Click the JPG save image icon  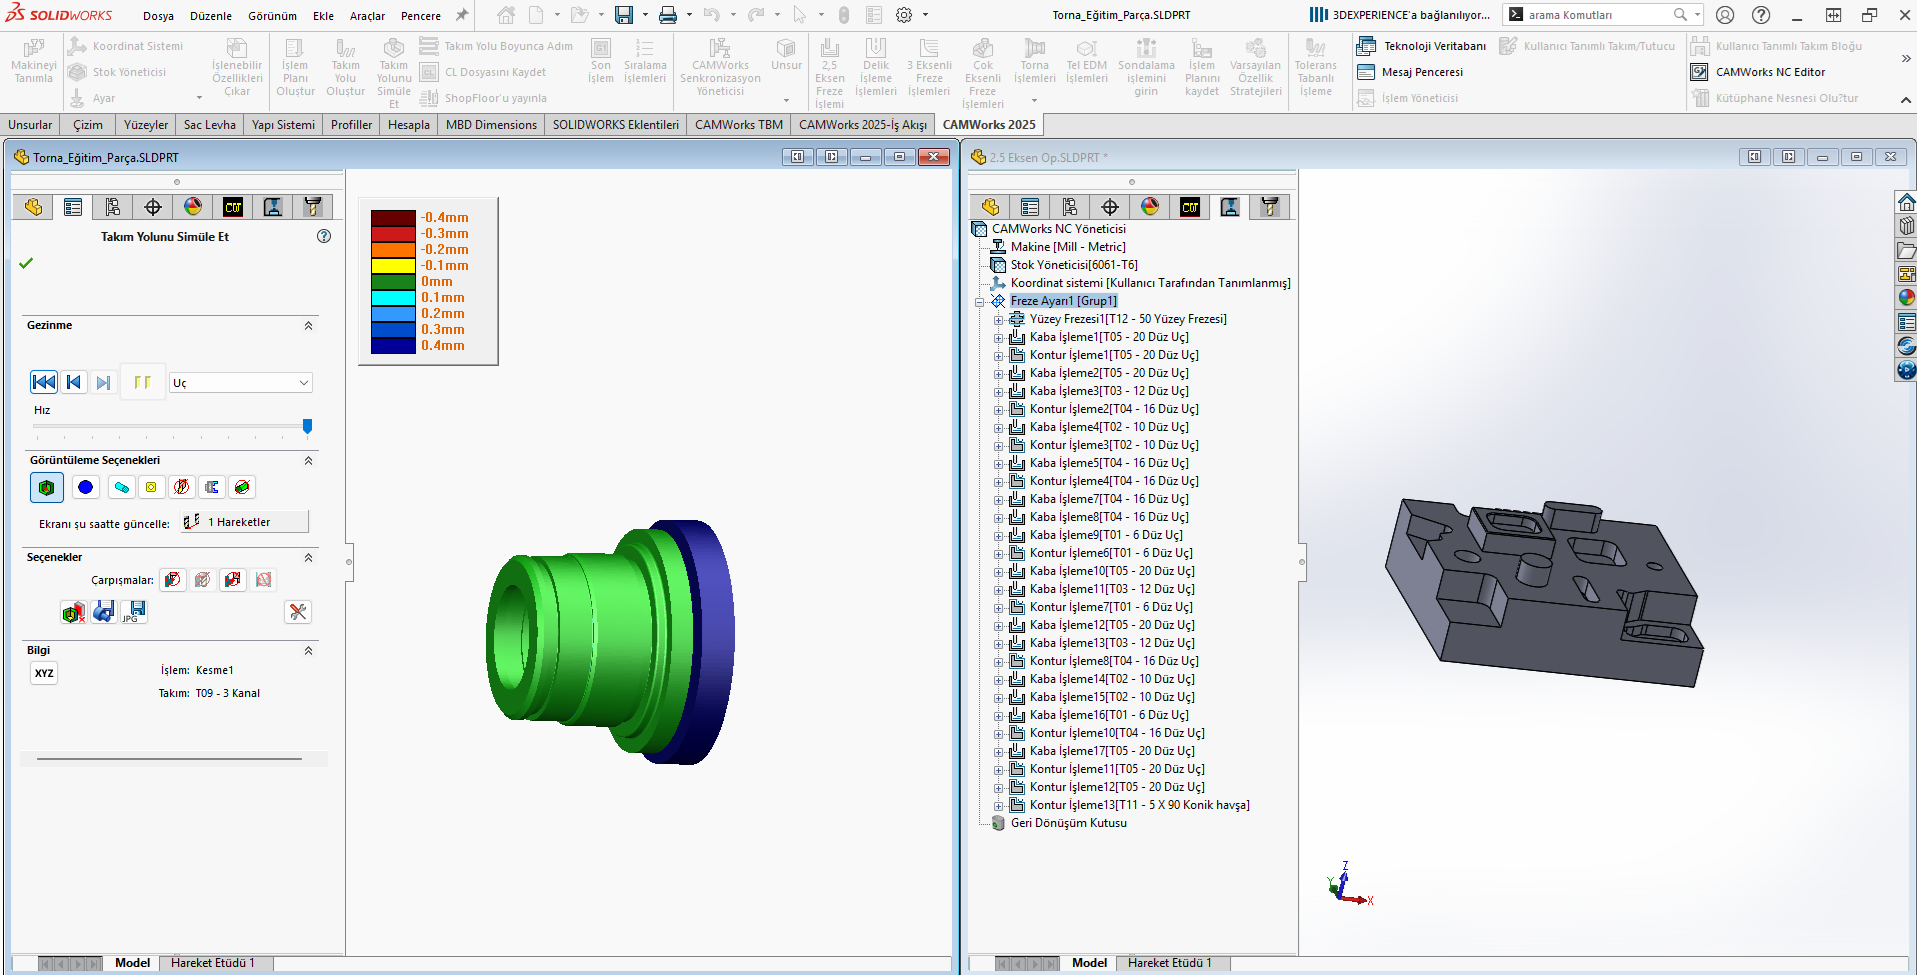[x=135, y=612]
